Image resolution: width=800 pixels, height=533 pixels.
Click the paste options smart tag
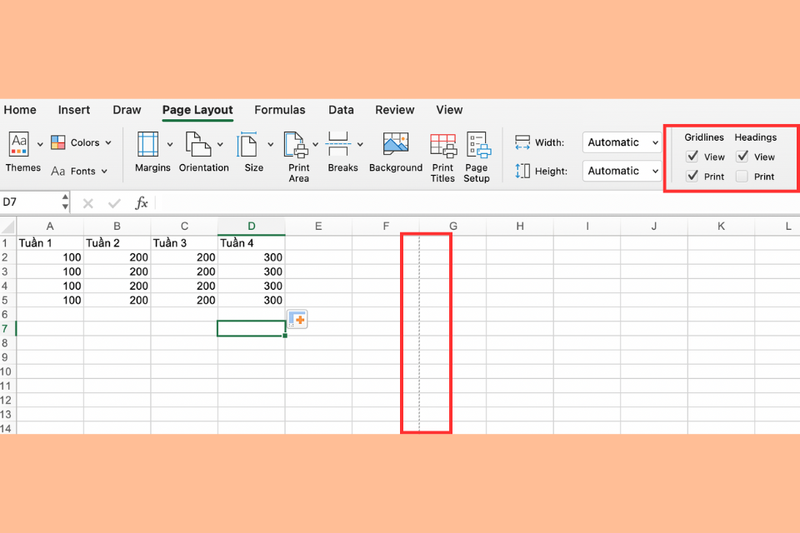297,319
